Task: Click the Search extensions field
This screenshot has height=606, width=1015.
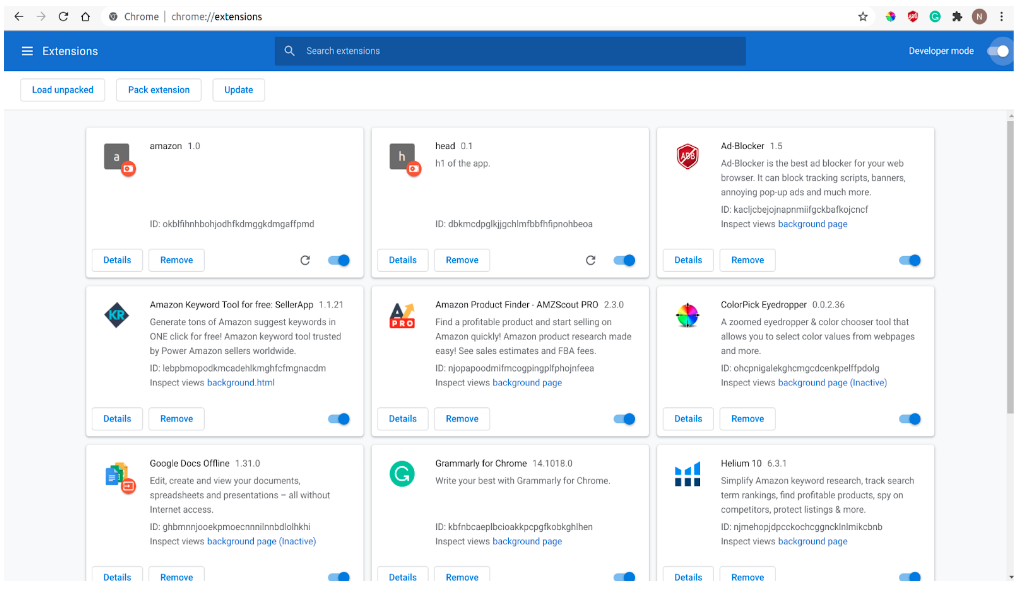Action: pos(510,51)
